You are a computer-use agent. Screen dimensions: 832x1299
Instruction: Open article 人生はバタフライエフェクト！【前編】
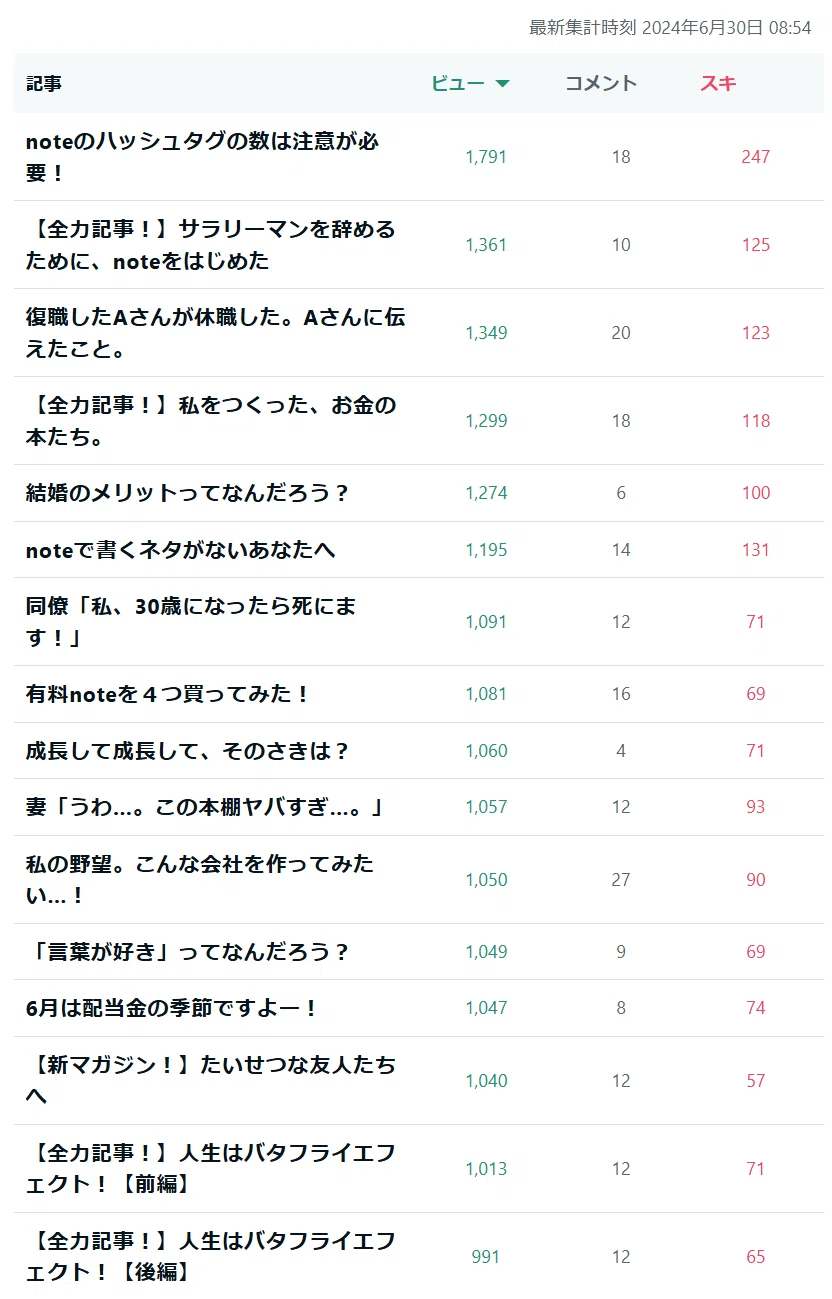(210, 1169)
